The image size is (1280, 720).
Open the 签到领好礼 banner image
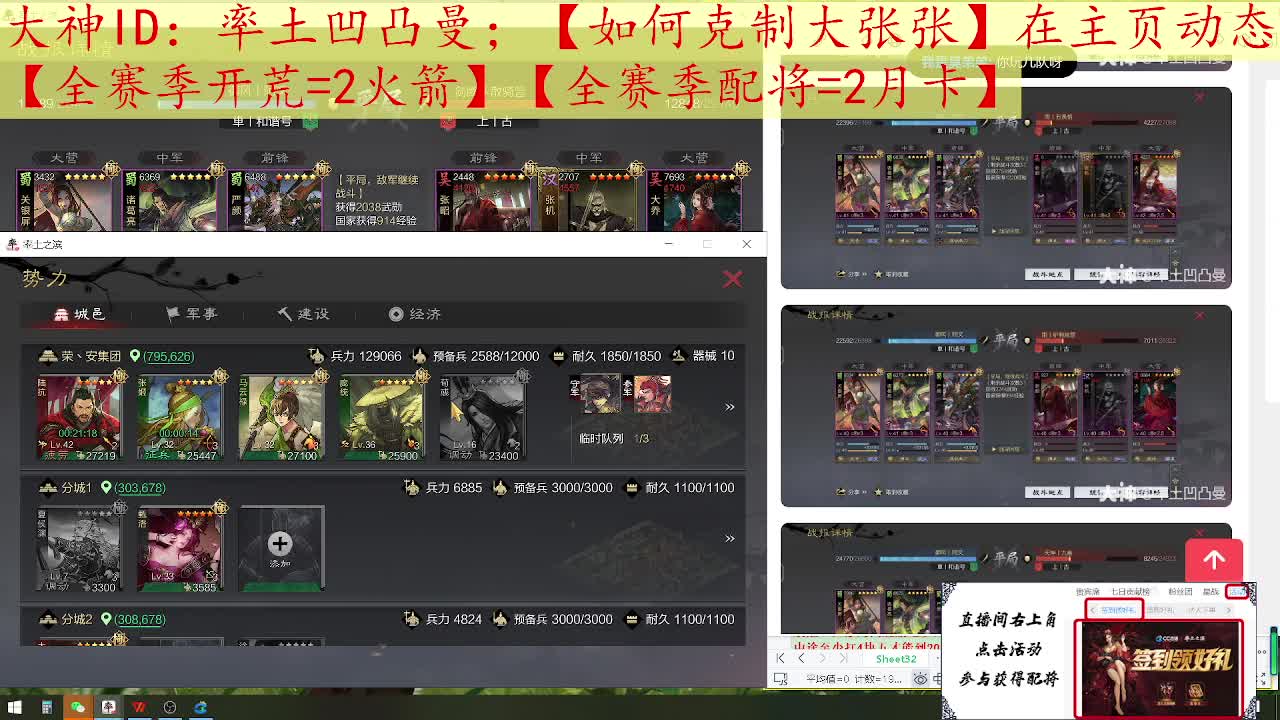point(1158,668)
